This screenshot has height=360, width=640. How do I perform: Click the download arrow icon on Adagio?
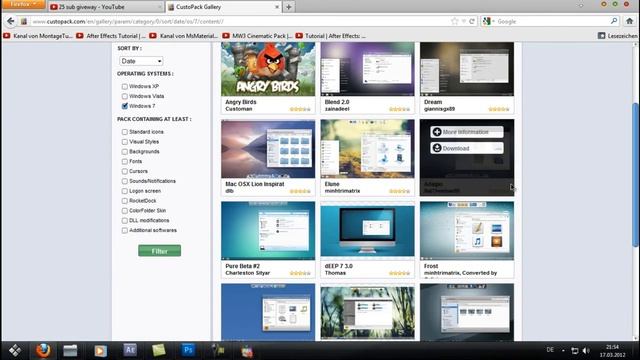pyautogui.click(x=437, y=148)
